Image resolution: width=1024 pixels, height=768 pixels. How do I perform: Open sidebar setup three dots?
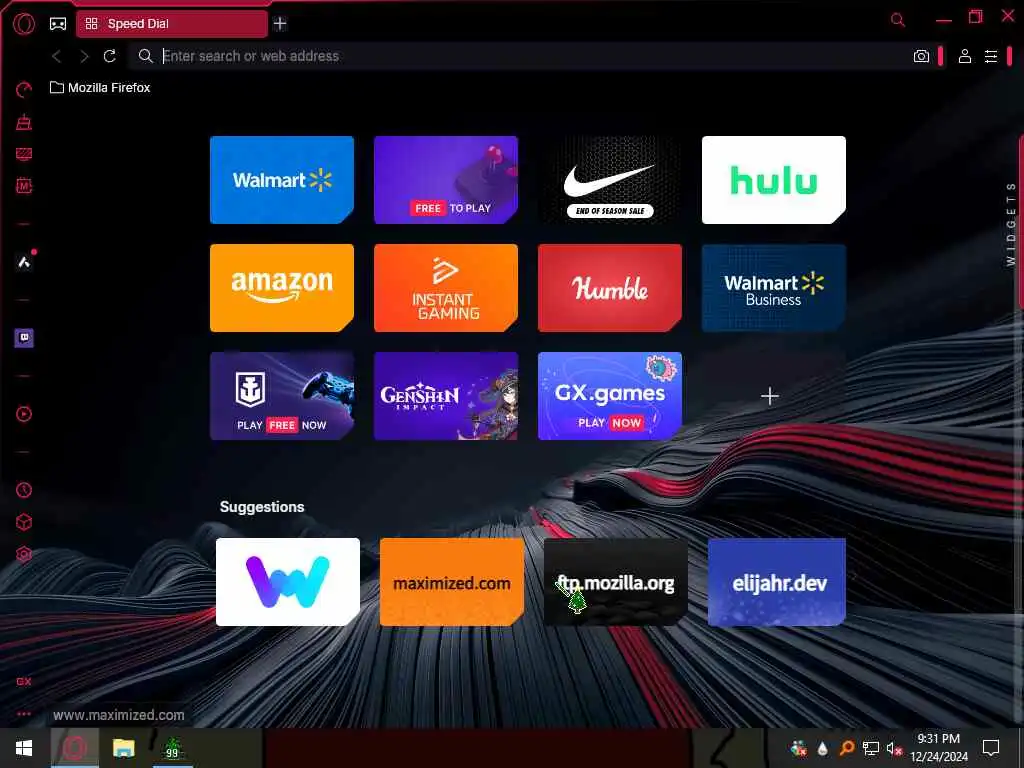[24, 714]
